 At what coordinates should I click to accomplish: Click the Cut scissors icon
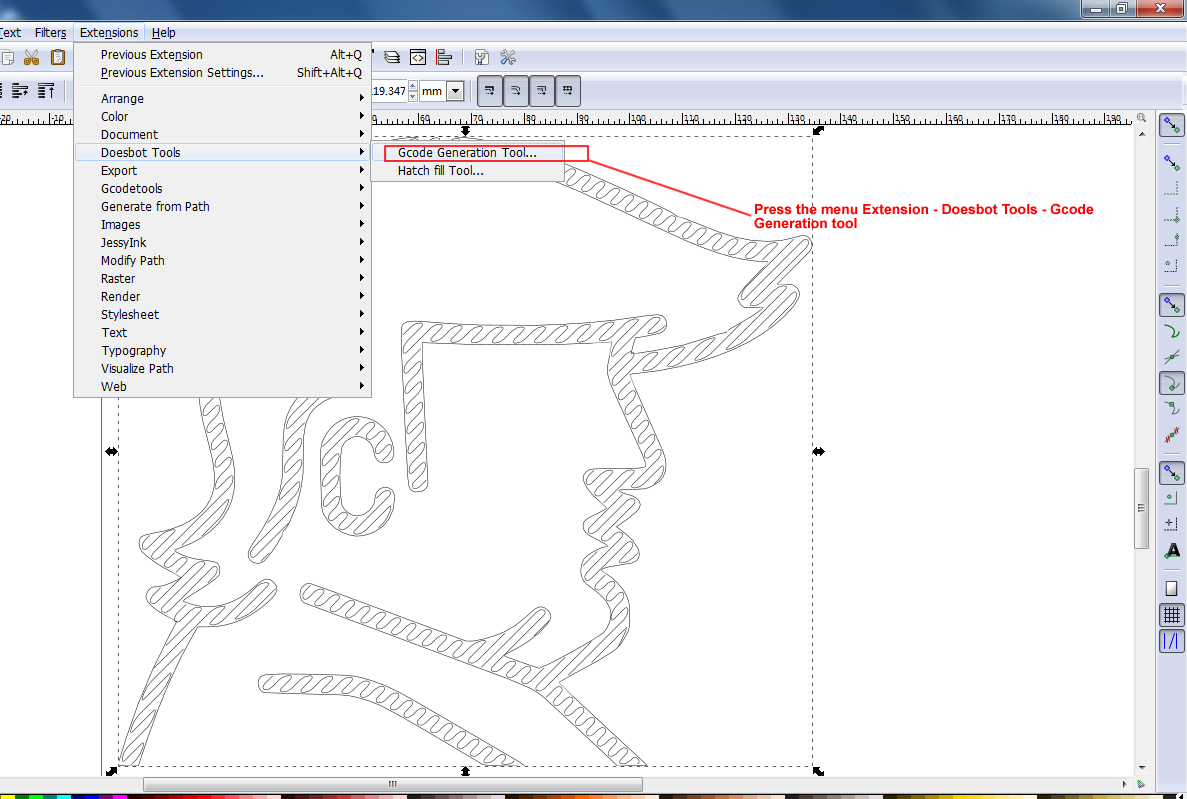(31, 58)
